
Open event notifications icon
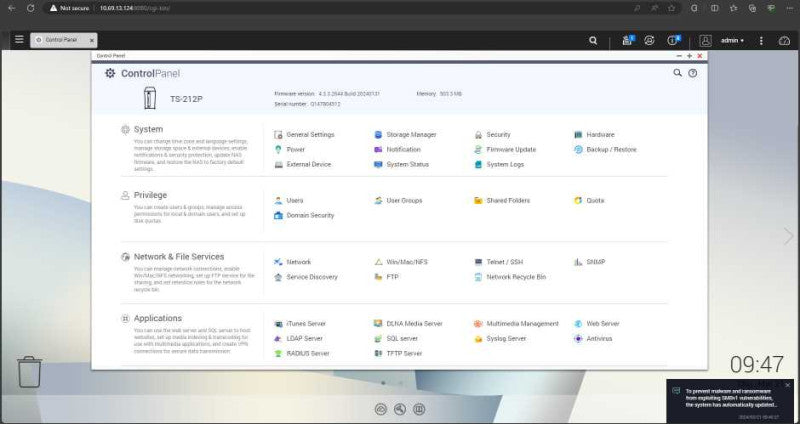point(673,40)
